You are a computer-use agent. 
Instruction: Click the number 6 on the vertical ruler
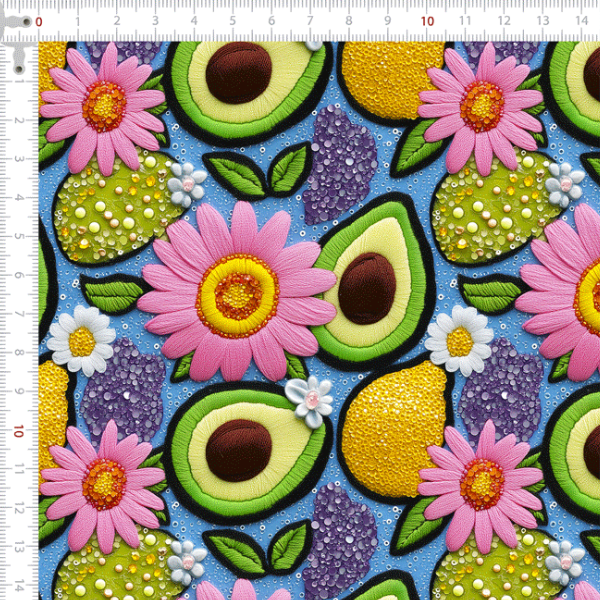click(x=18, y=276)
